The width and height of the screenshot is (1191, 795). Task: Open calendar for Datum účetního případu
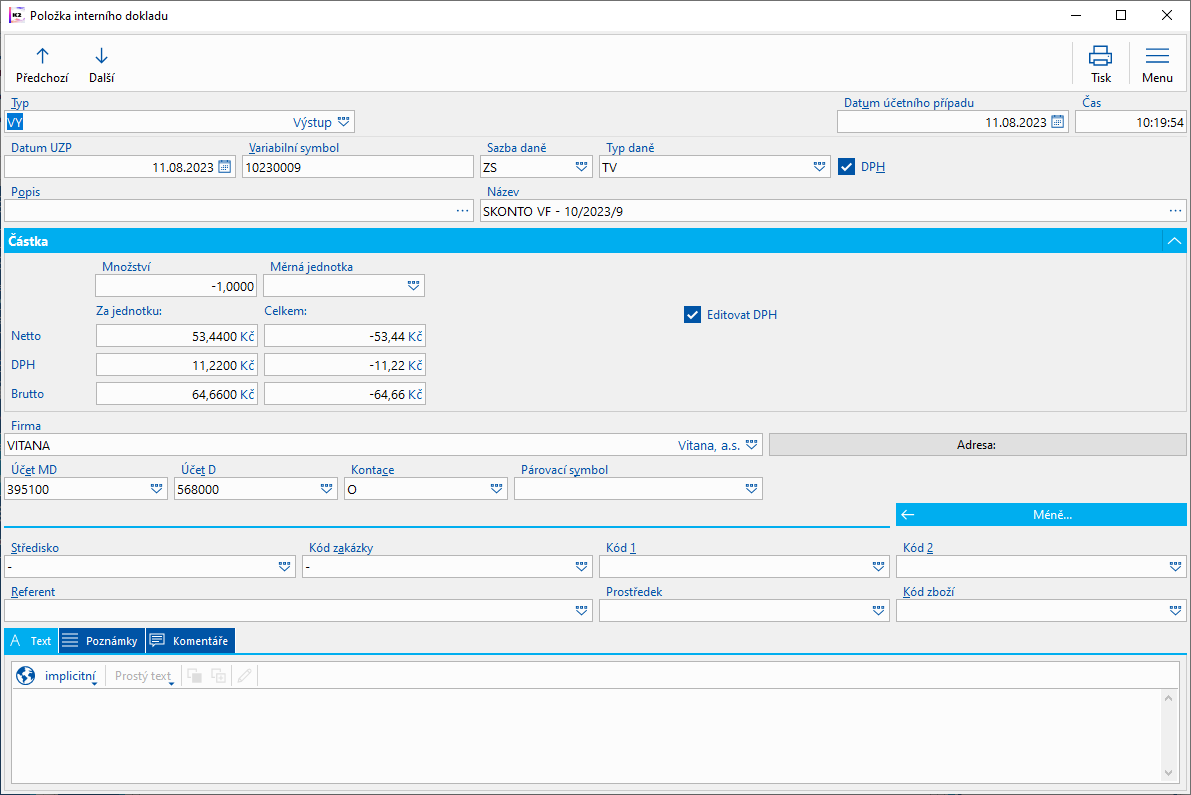click(x=1057, y=122)
